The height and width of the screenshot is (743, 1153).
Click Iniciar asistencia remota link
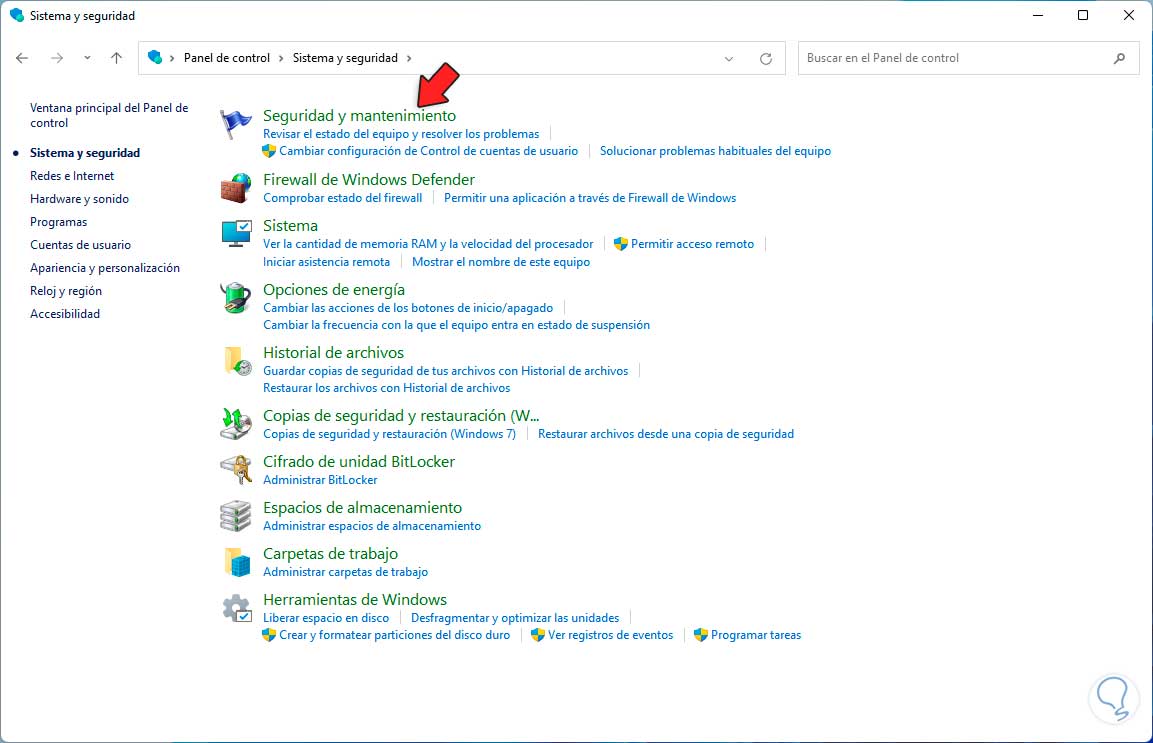pos(326,262)
